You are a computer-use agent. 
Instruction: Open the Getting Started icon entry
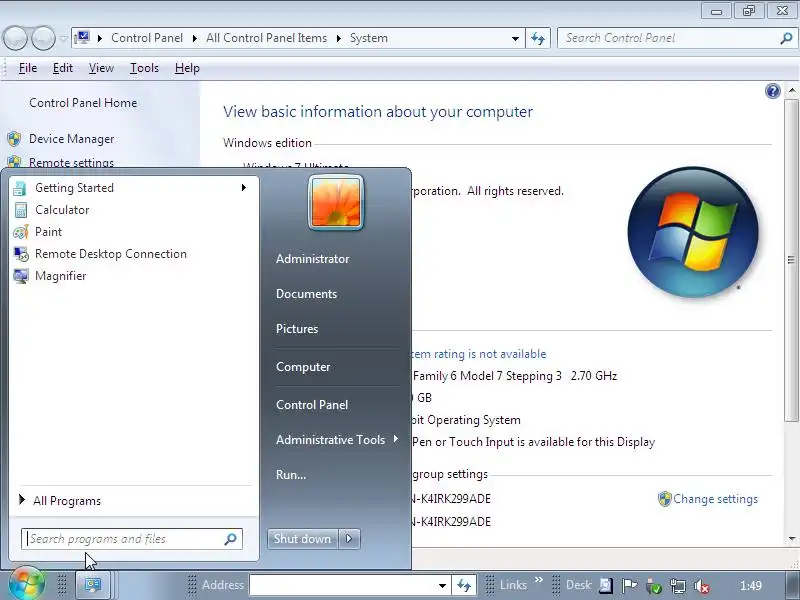(x=20, y=188)
